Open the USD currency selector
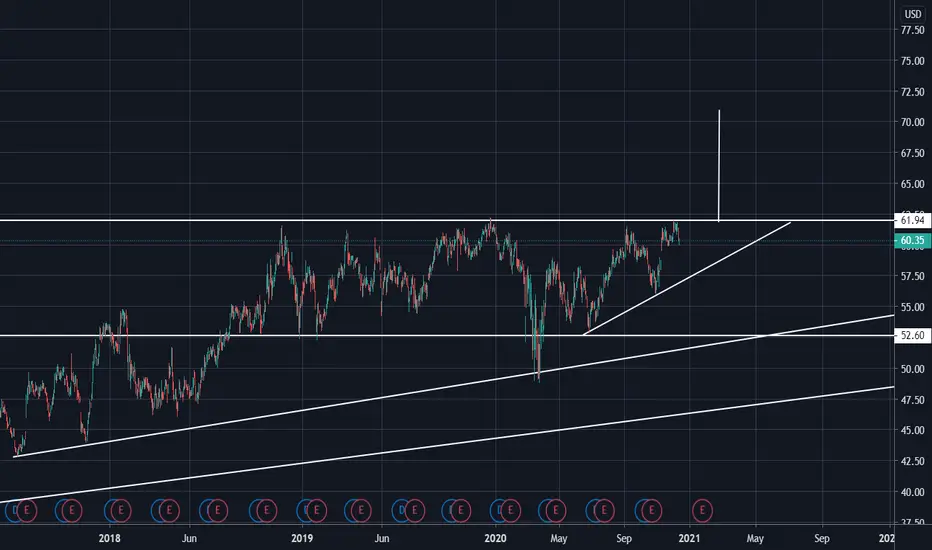The width and height of the screenshot is (932, 550). 913,14
